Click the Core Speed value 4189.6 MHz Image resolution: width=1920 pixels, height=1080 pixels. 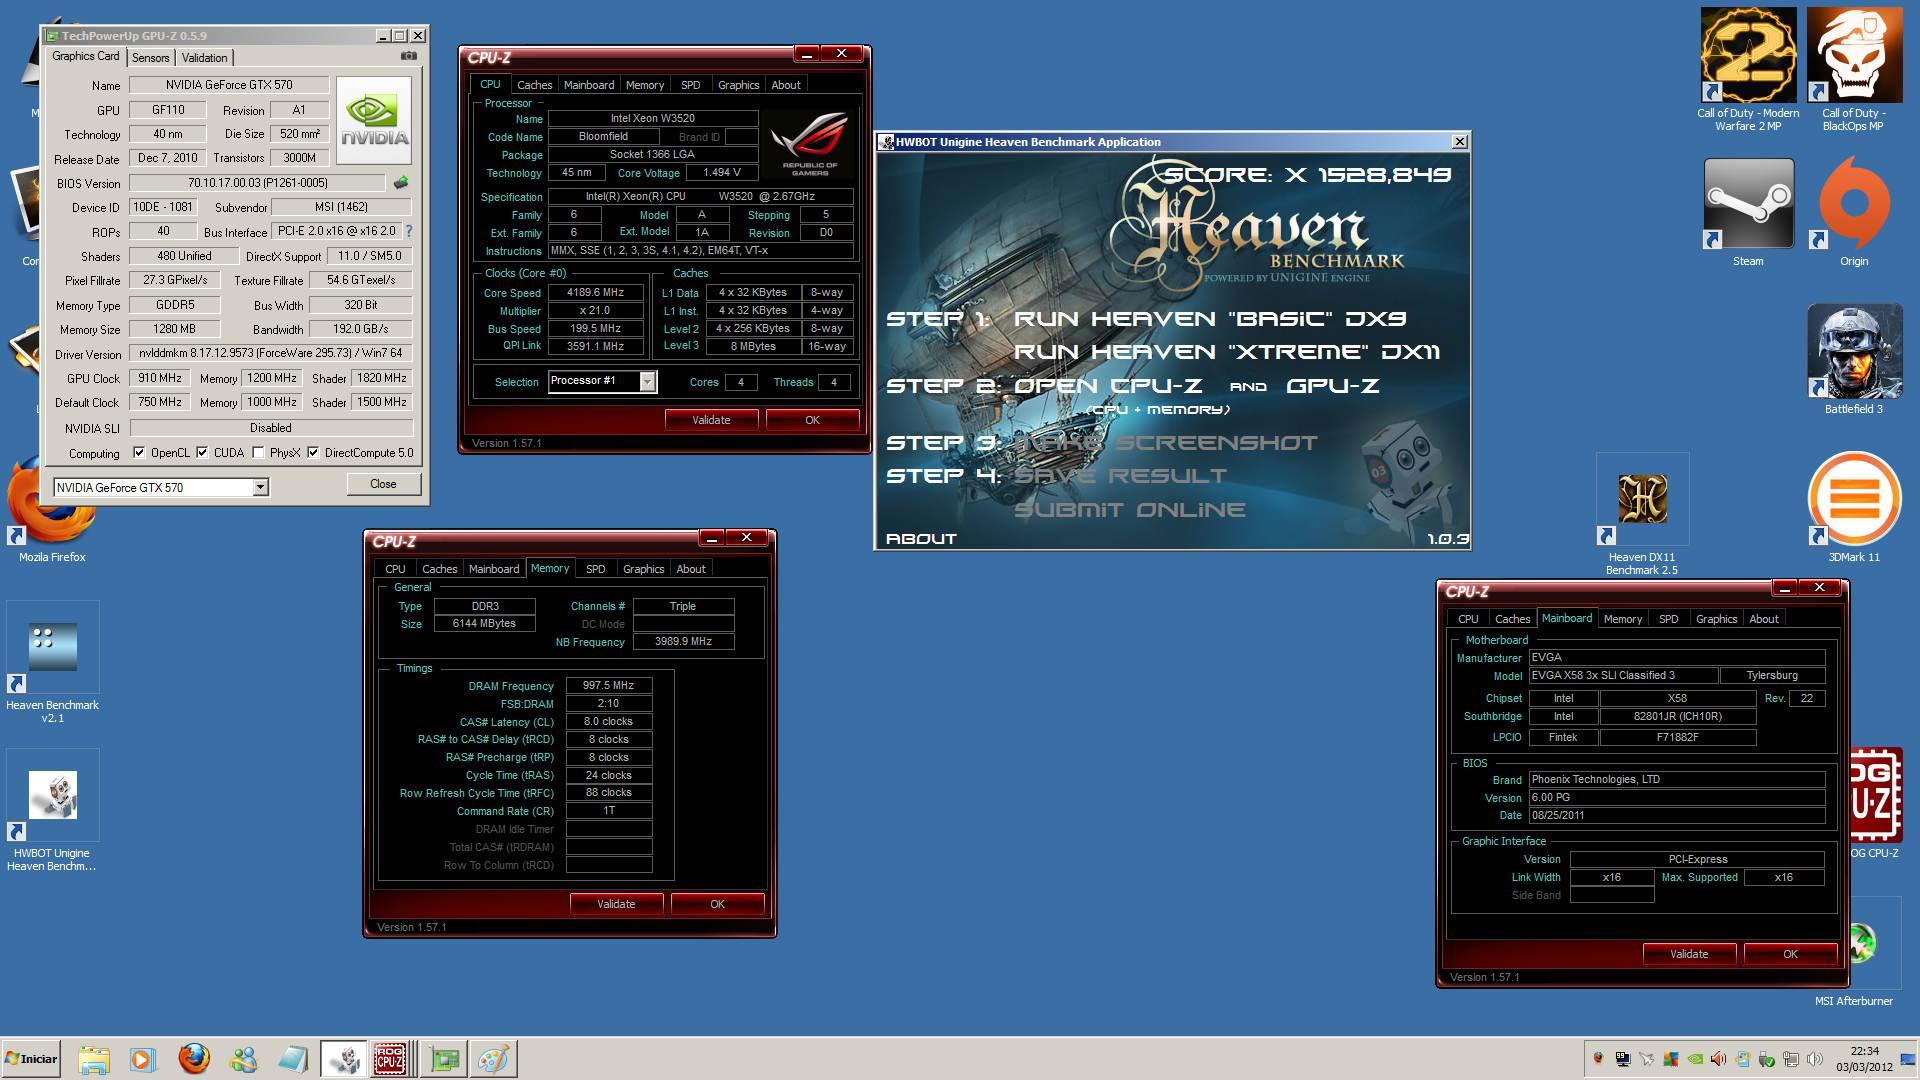(x=595, y=293)
